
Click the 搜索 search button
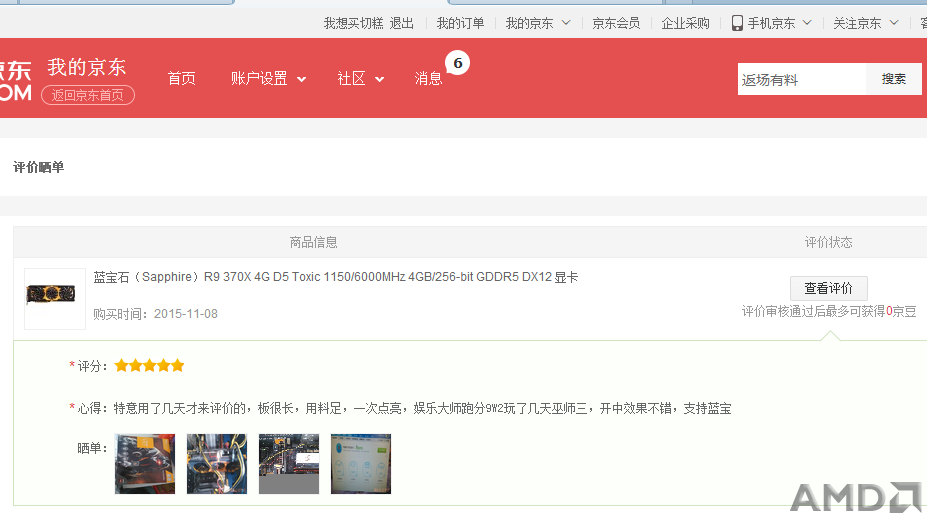893,79
